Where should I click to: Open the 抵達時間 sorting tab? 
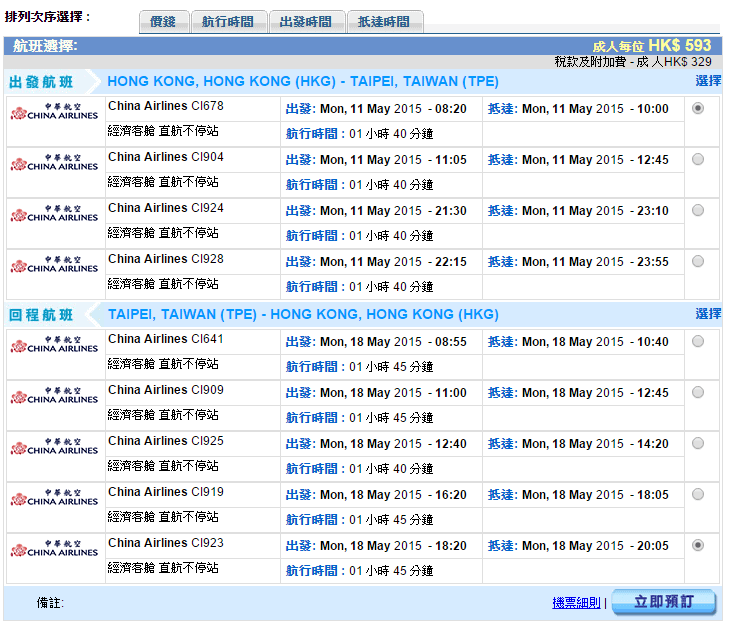(384, 22)
